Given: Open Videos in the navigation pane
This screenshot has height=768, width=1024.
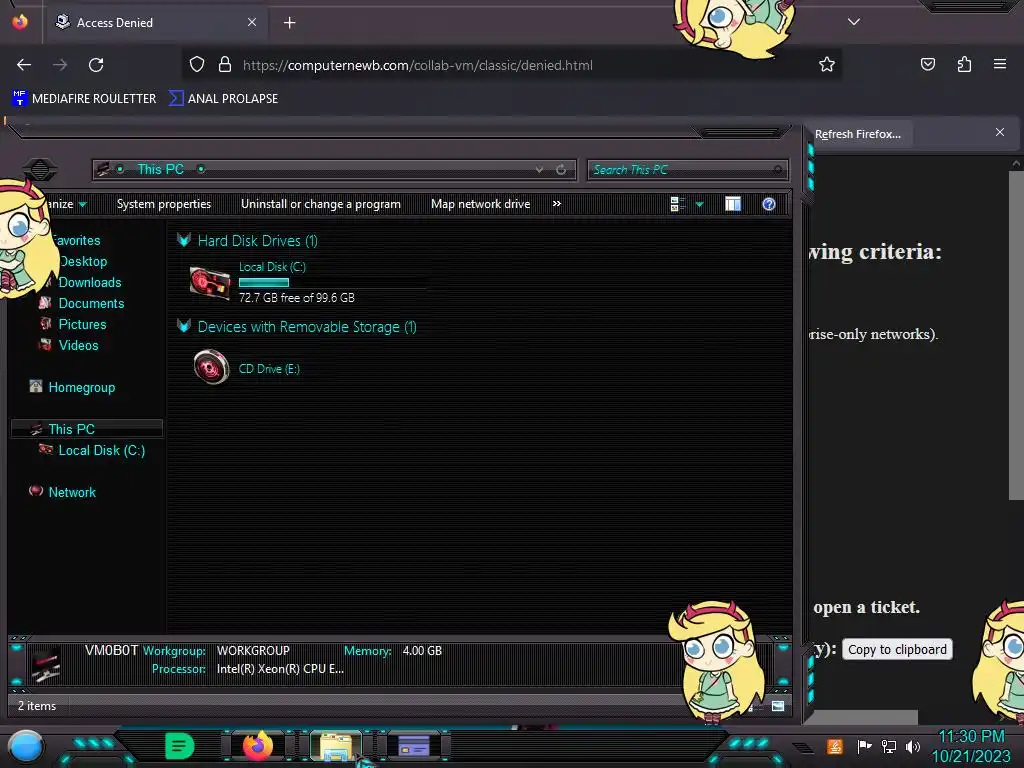Looking at the screenshot, I should click(x=78, y=345).
